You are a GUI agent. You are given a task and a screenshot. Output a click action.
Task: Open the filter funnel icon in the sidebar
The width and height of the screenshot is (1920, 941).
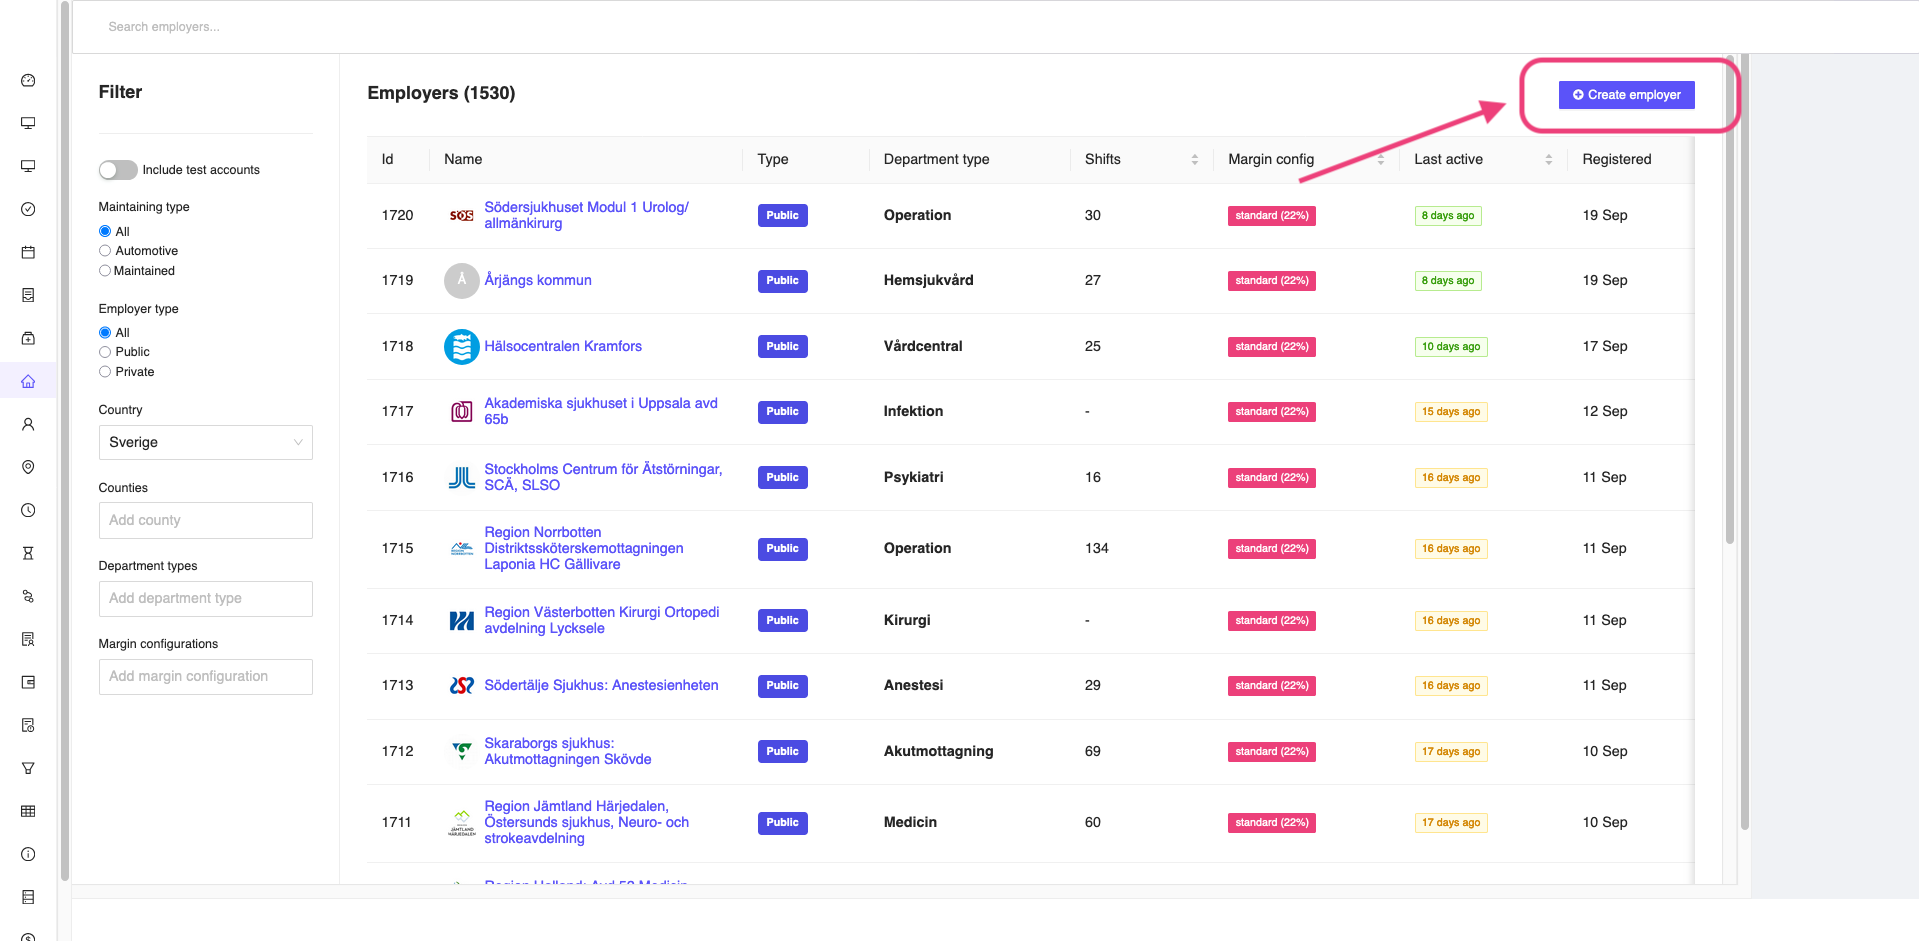pos(28,768)
